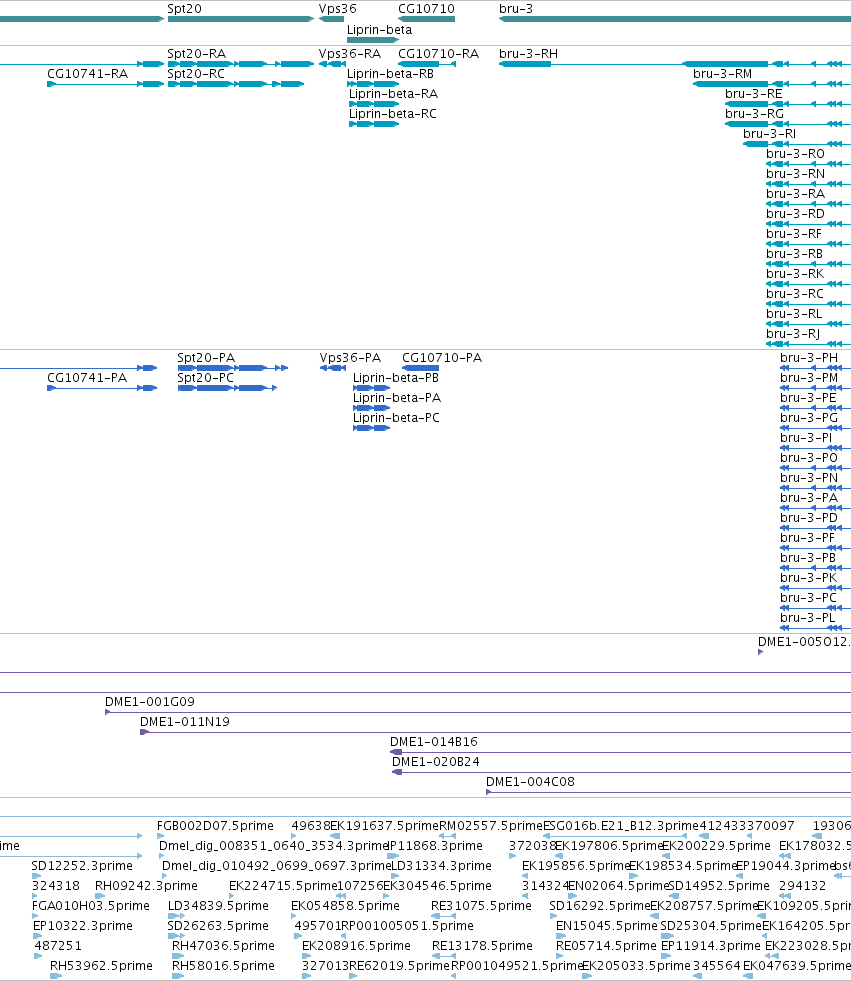Viewport: 851px width, 981px height.
Task: Click the bru-3 gene label
Action: coord(516,9)
